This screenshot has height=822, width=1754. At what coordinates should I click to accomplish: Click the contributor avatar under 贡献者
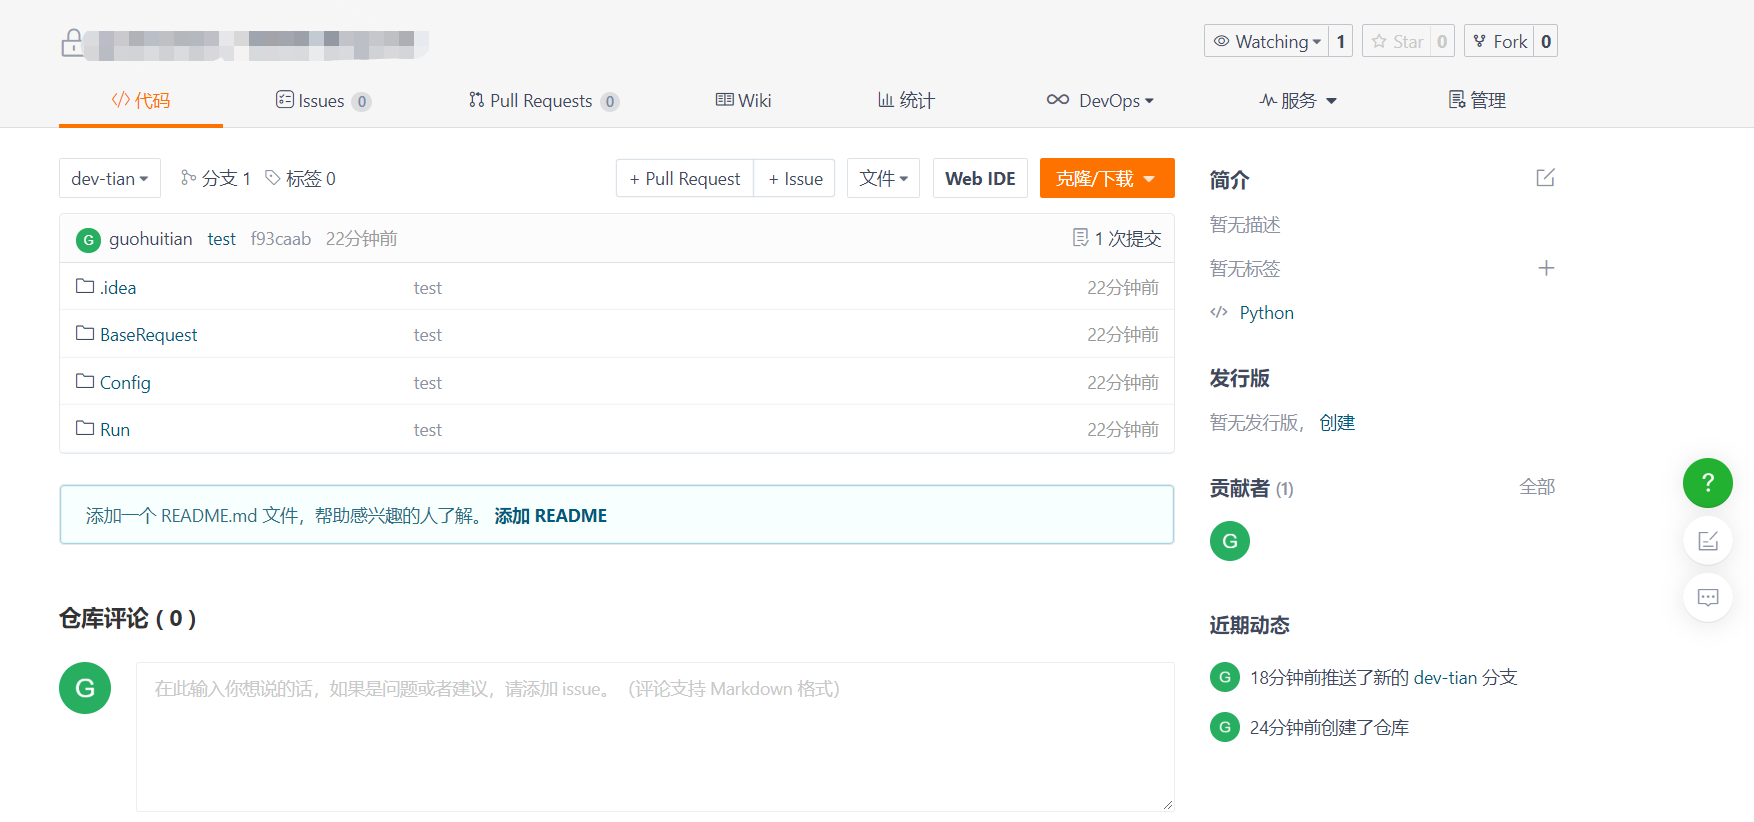tap(1230, 541)
